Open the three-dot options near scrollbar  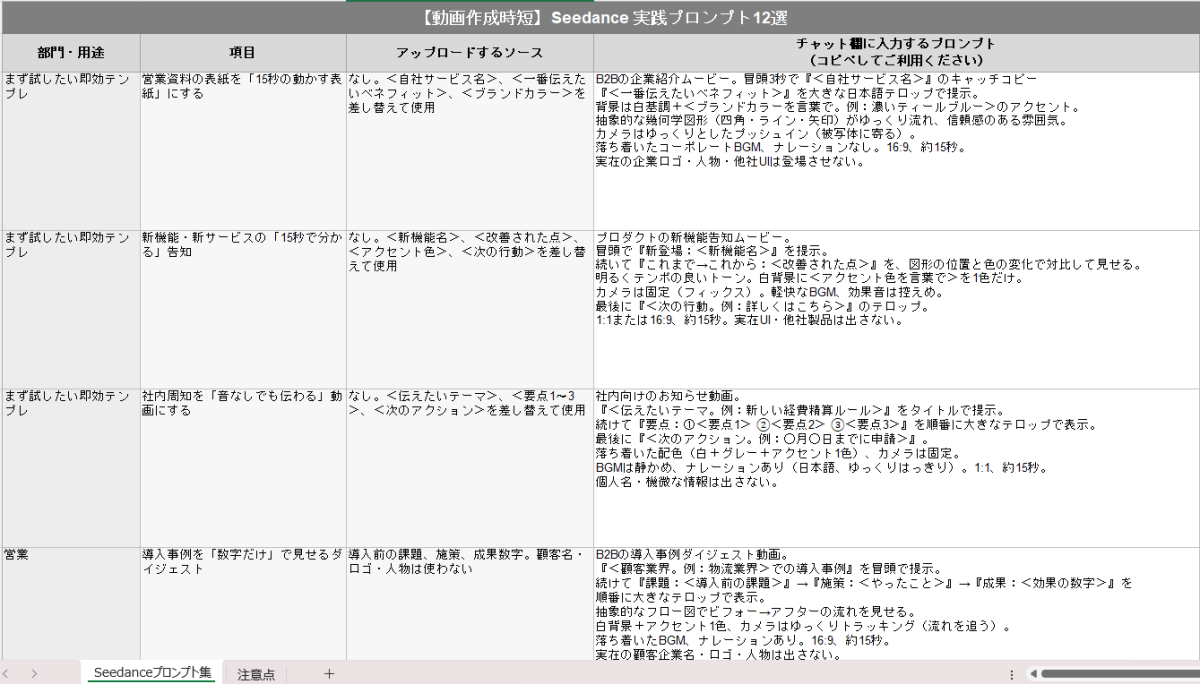point(1012,674)
